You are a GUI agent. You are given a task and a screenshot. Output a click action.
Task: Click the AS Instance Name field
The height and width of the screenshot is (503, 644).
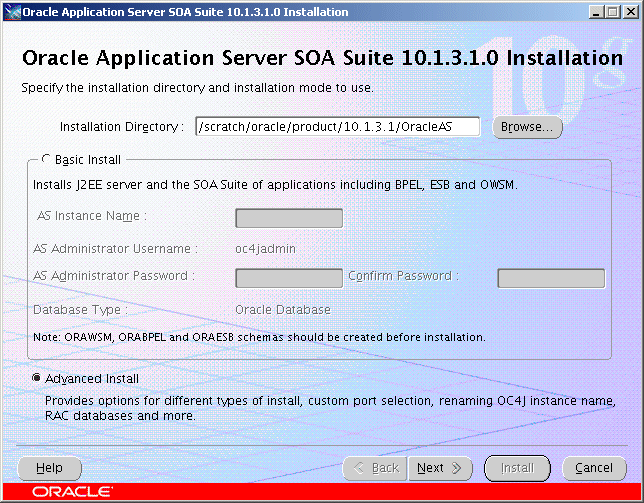click(289, 218)
